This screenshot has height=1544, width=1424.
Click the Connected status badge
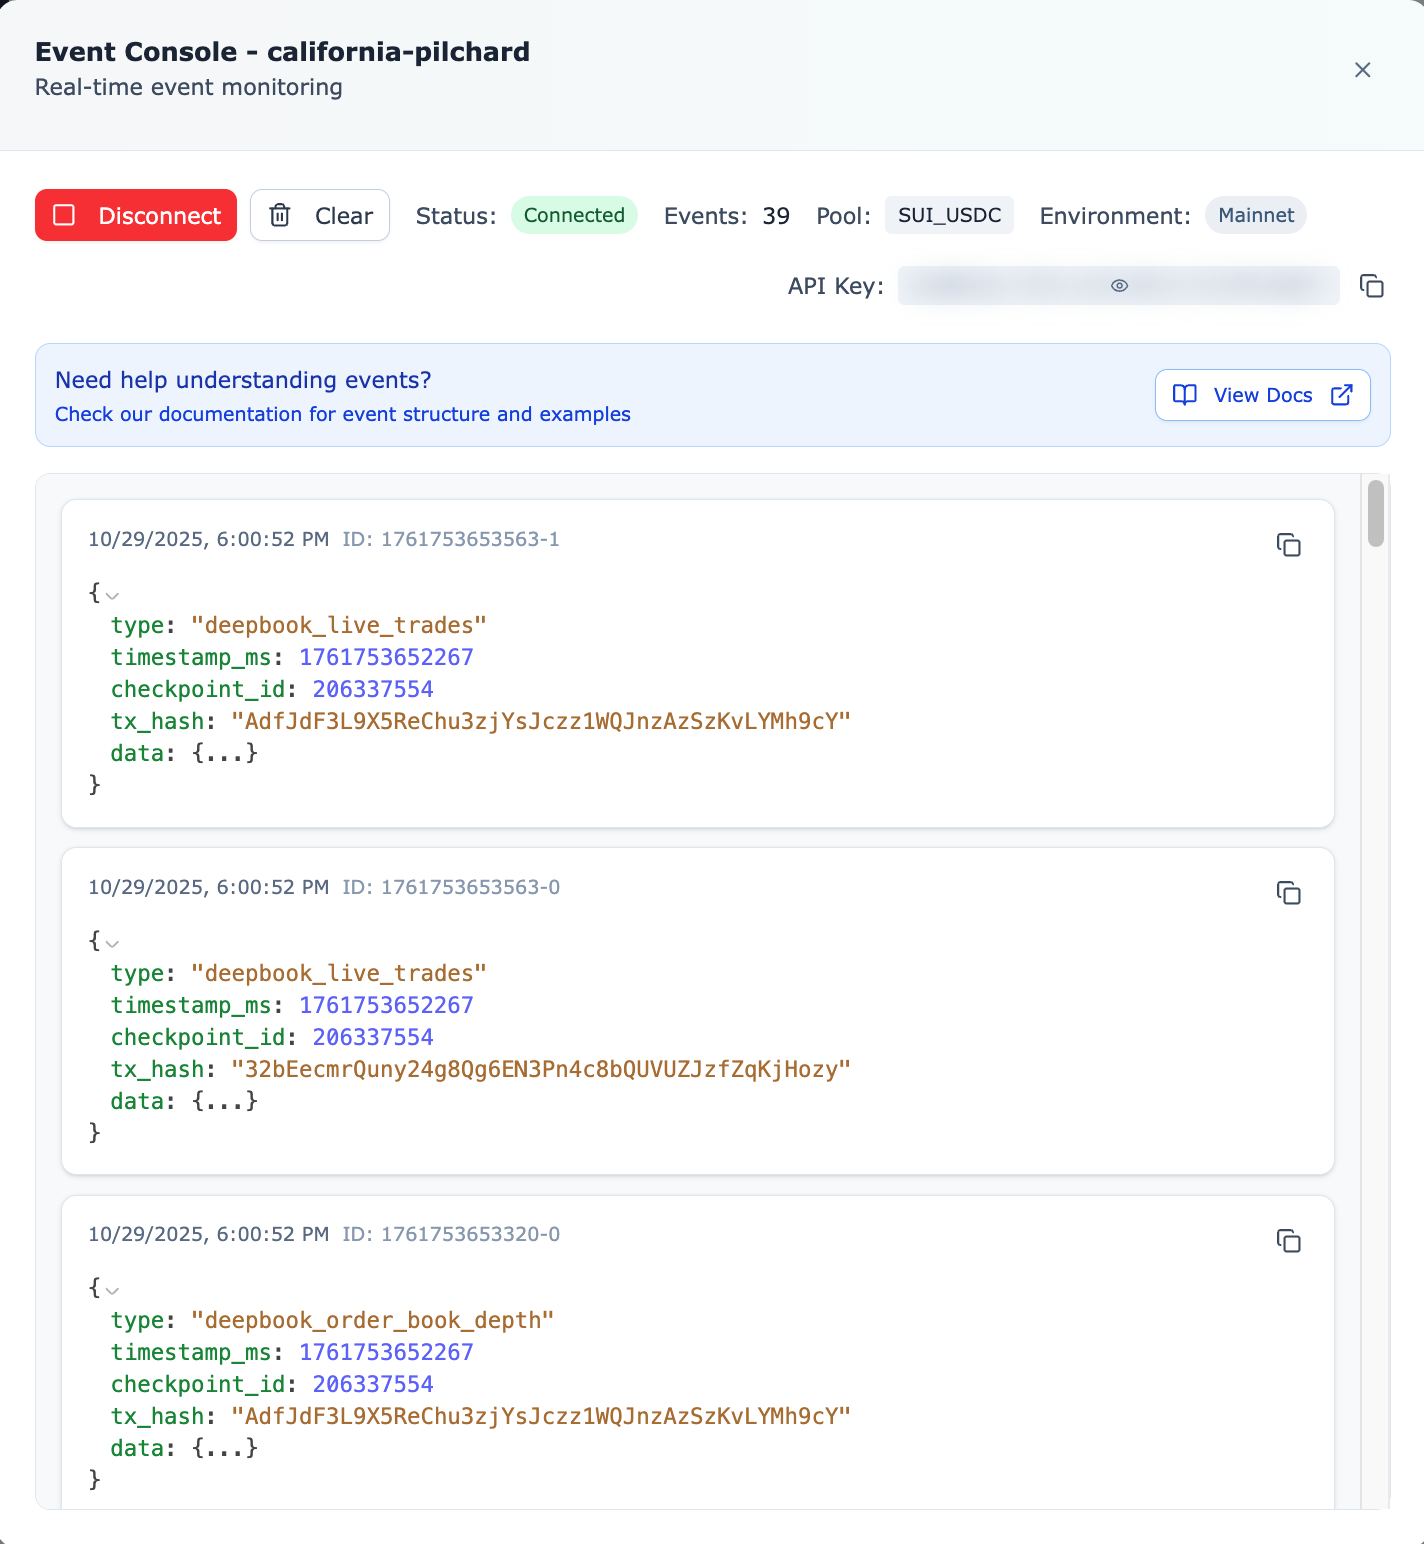coord(574,215)
